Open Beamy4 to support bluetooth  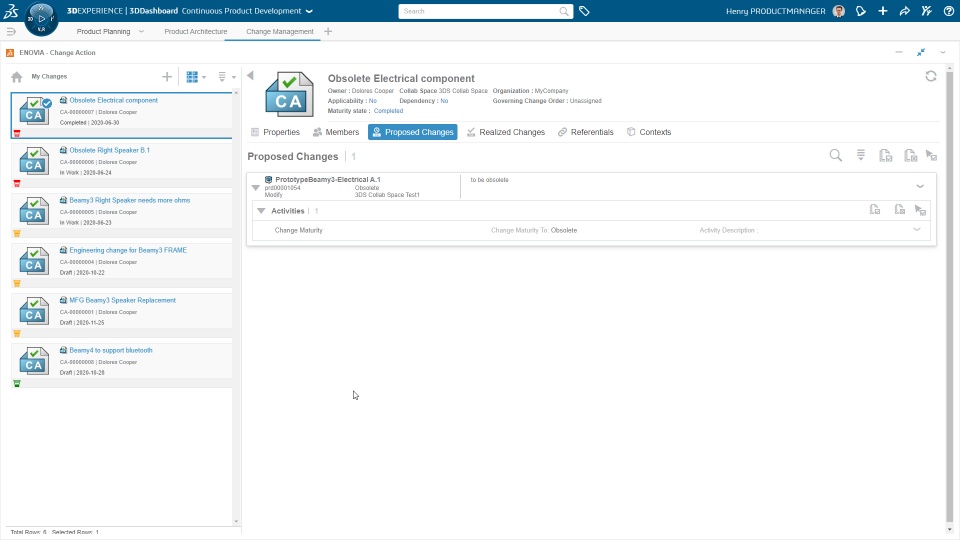[x=111, y=350]
